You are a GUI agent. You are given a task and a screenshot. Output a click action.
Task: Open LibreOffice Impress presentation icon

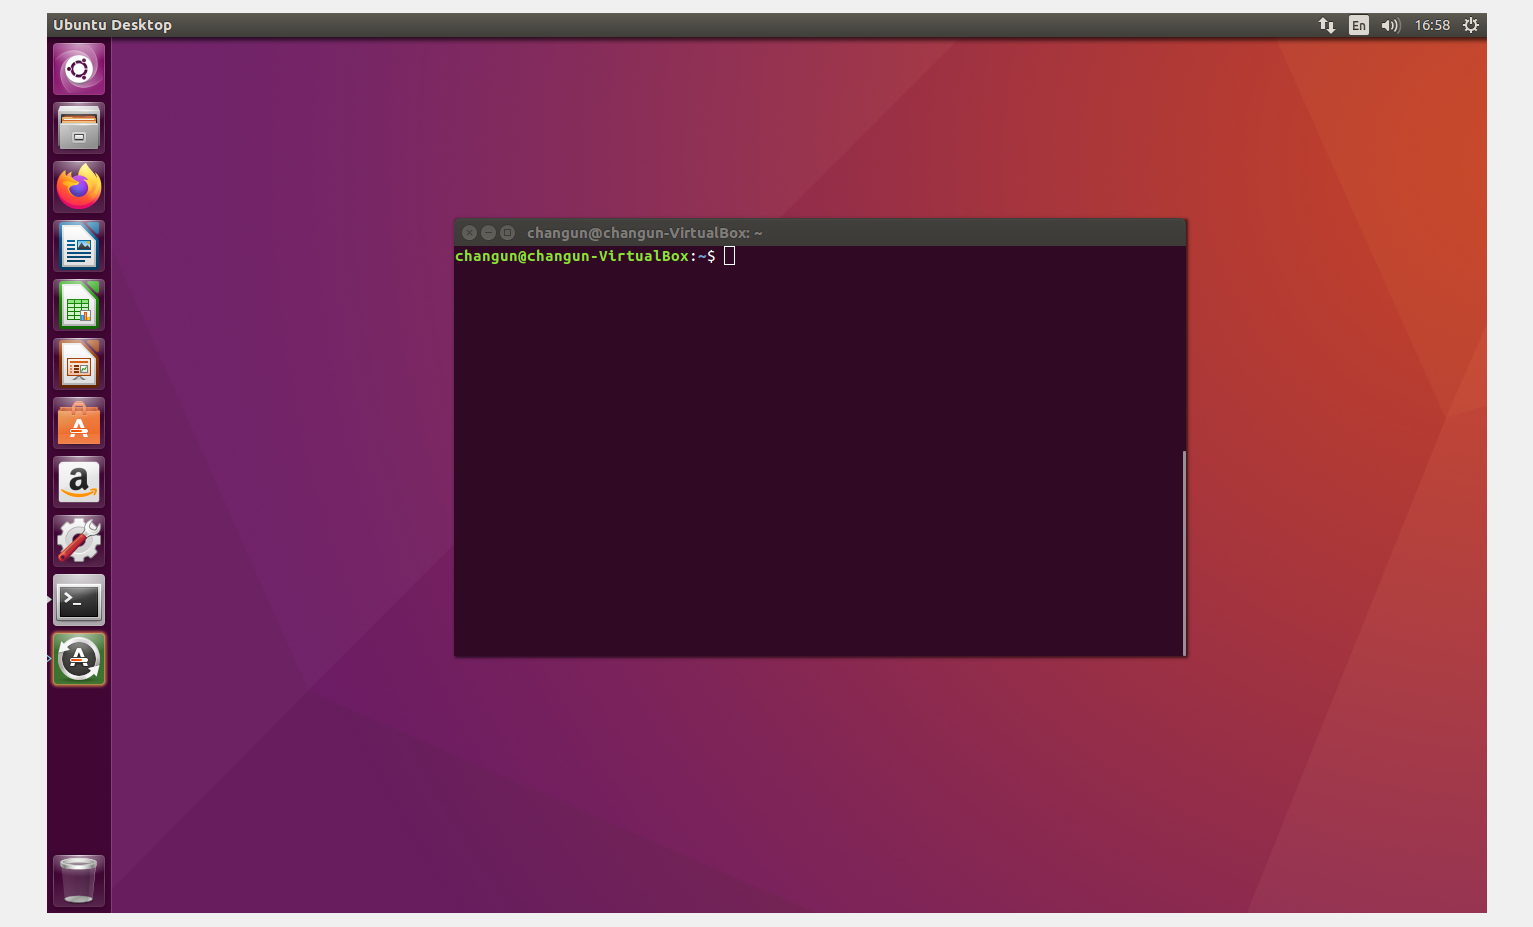point(79,364)
